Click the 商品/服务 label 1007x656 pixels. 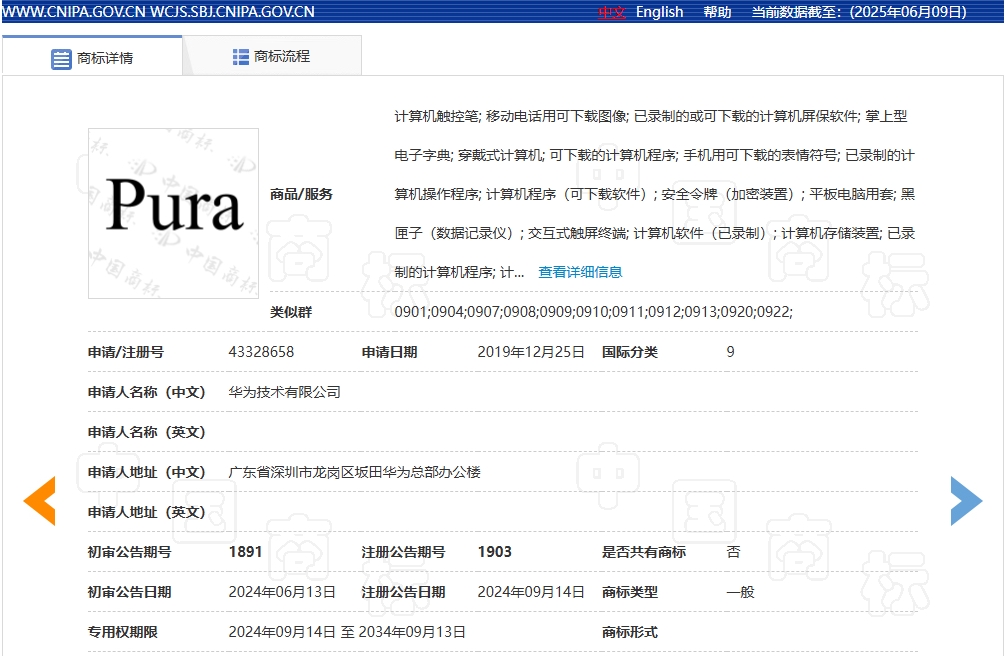[x=301, y=194]
